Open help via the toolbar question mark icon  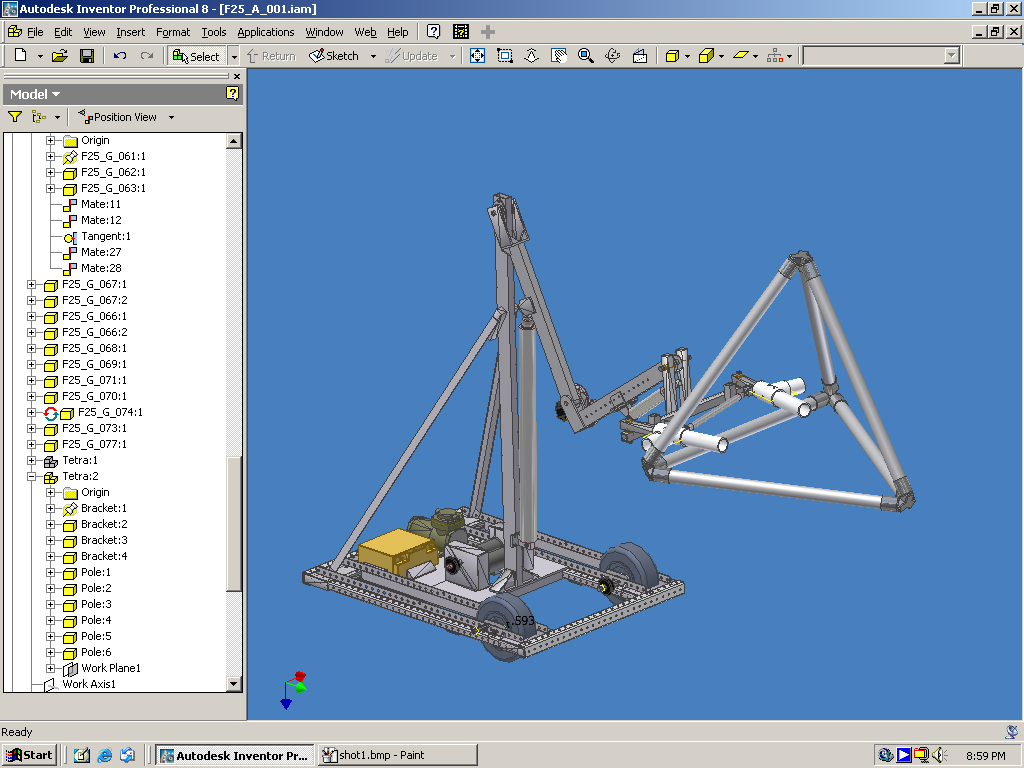pos(434,31)
